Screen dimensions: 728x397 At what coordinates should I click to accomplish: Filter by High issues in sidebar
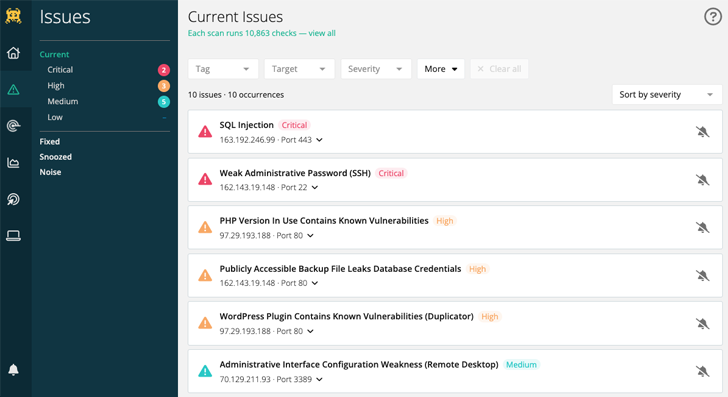click(x=56, y=85)
